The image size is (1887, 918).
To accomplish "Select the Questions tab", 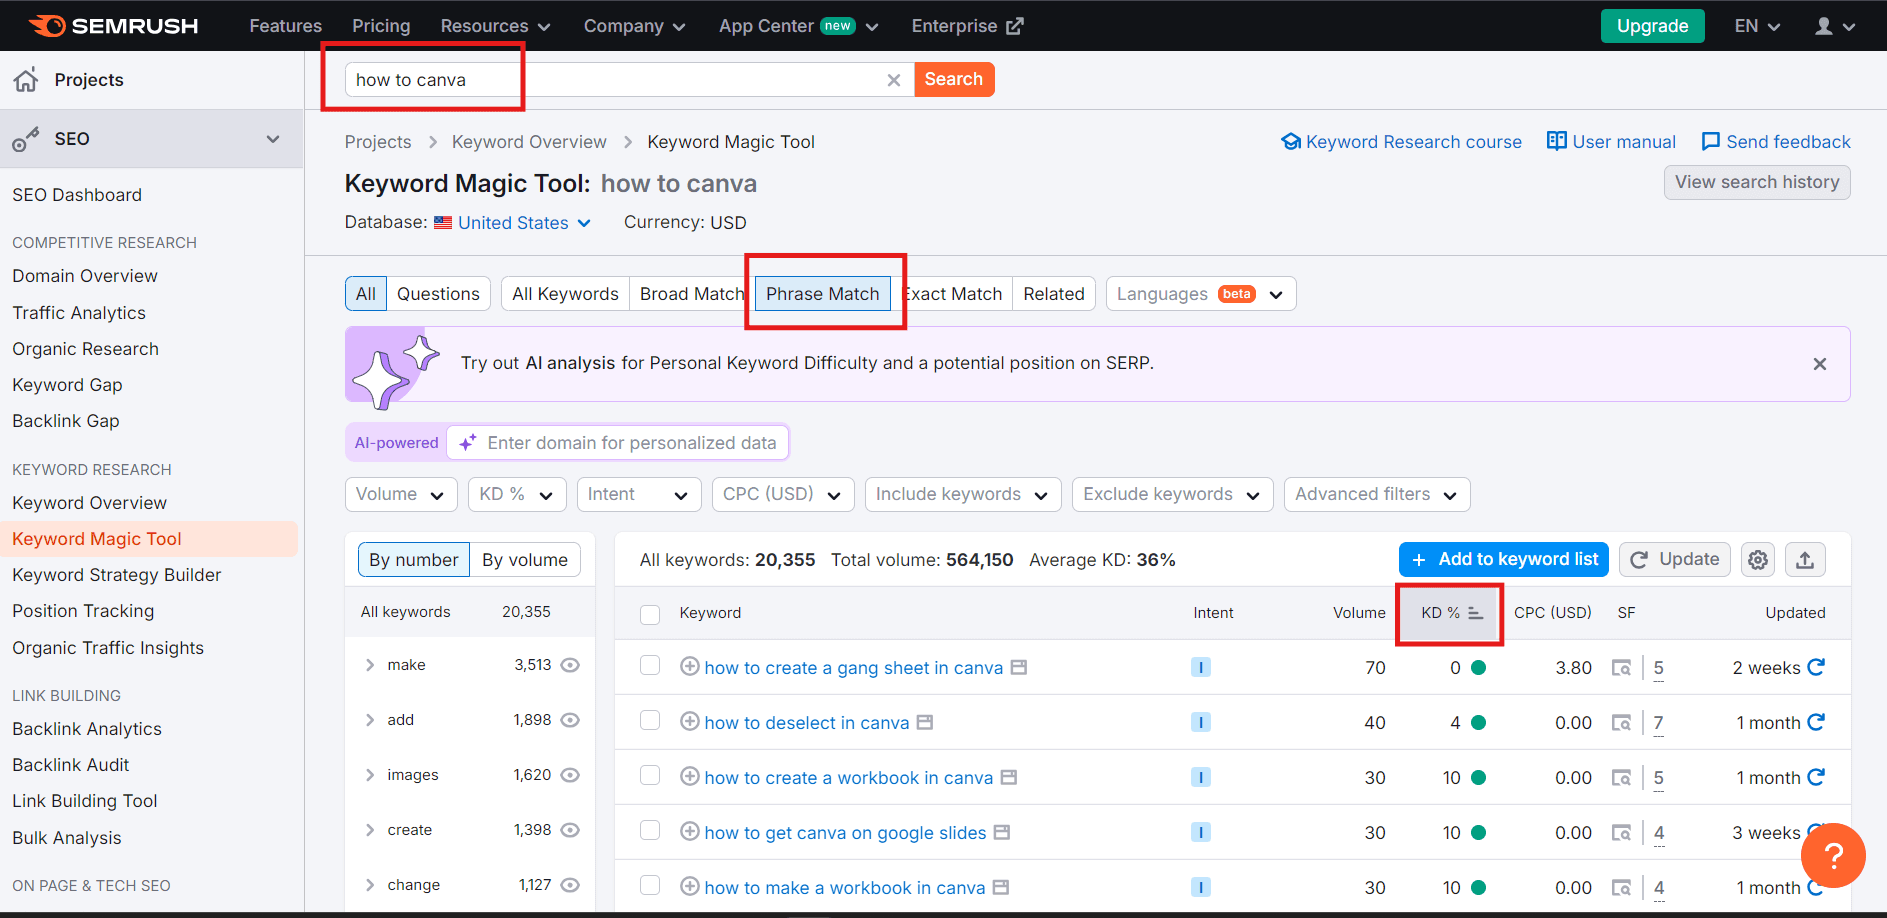I will coord(438,294).
